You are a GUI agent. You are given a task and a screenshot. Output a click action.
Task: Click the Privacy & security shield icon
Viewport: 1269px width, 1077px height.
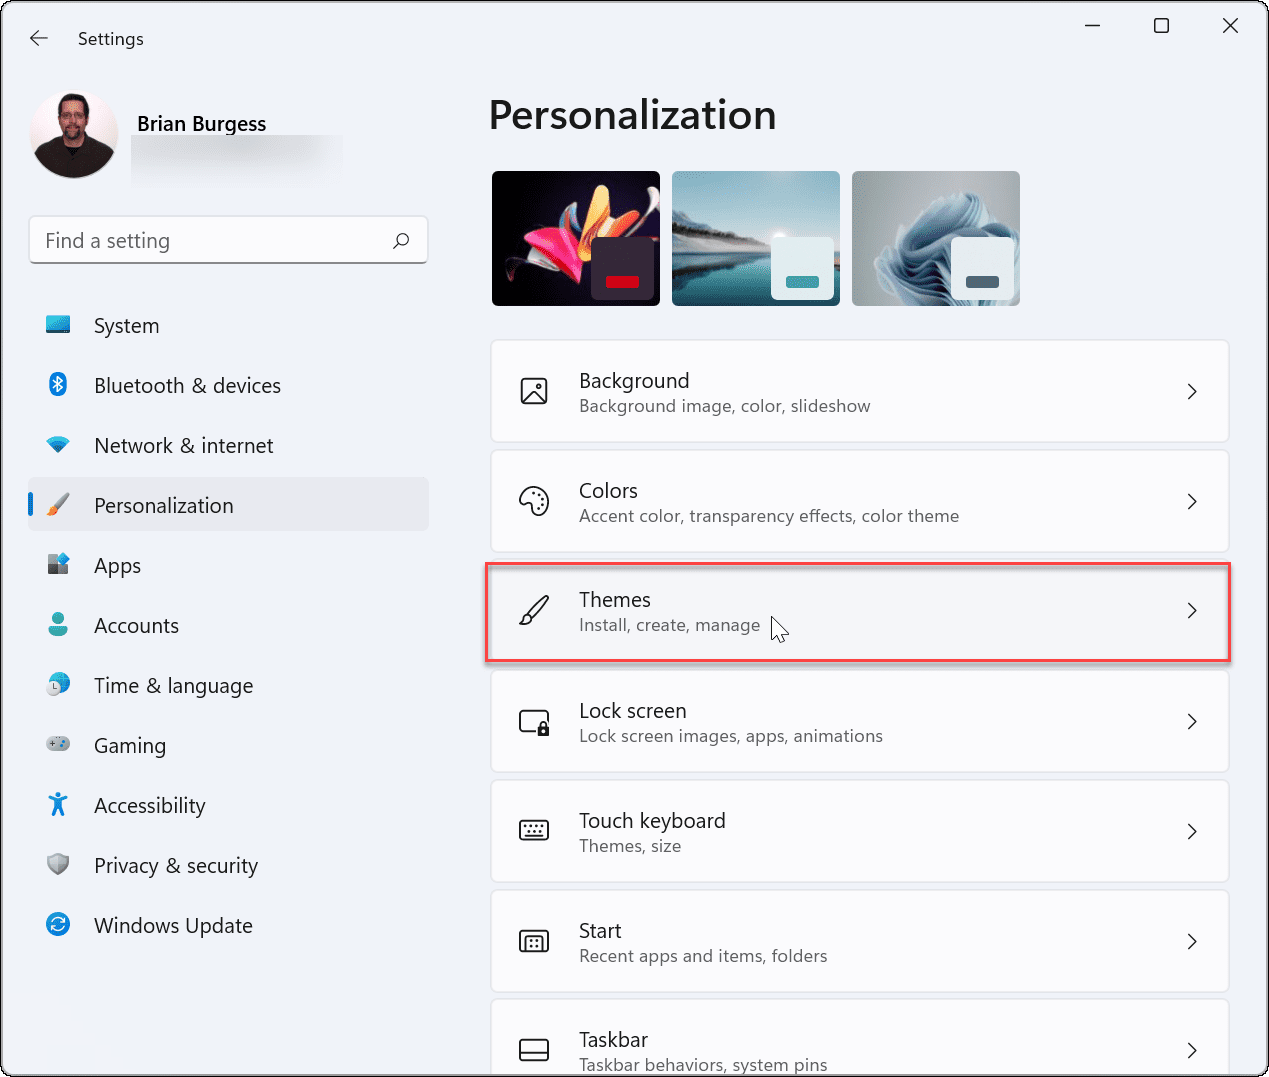(58, 865)
